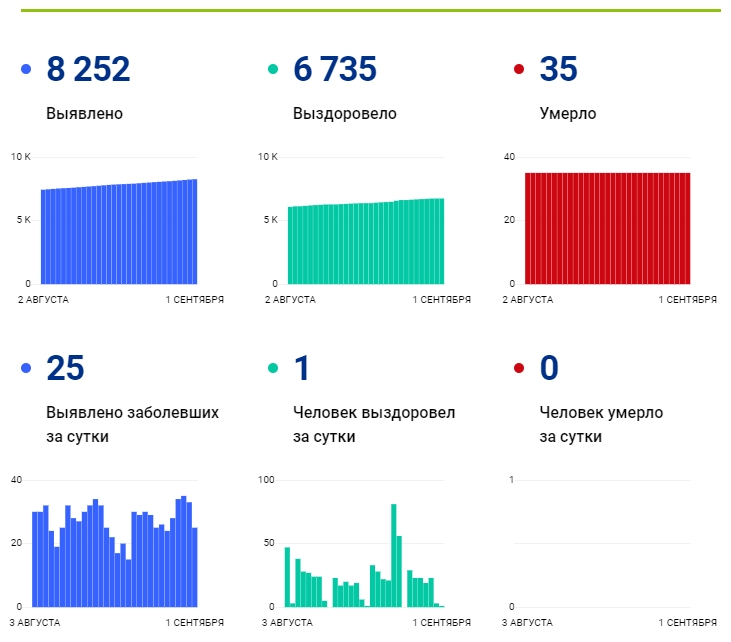Click the 1 axis label of daily deaths chart

tap(512, 480)
